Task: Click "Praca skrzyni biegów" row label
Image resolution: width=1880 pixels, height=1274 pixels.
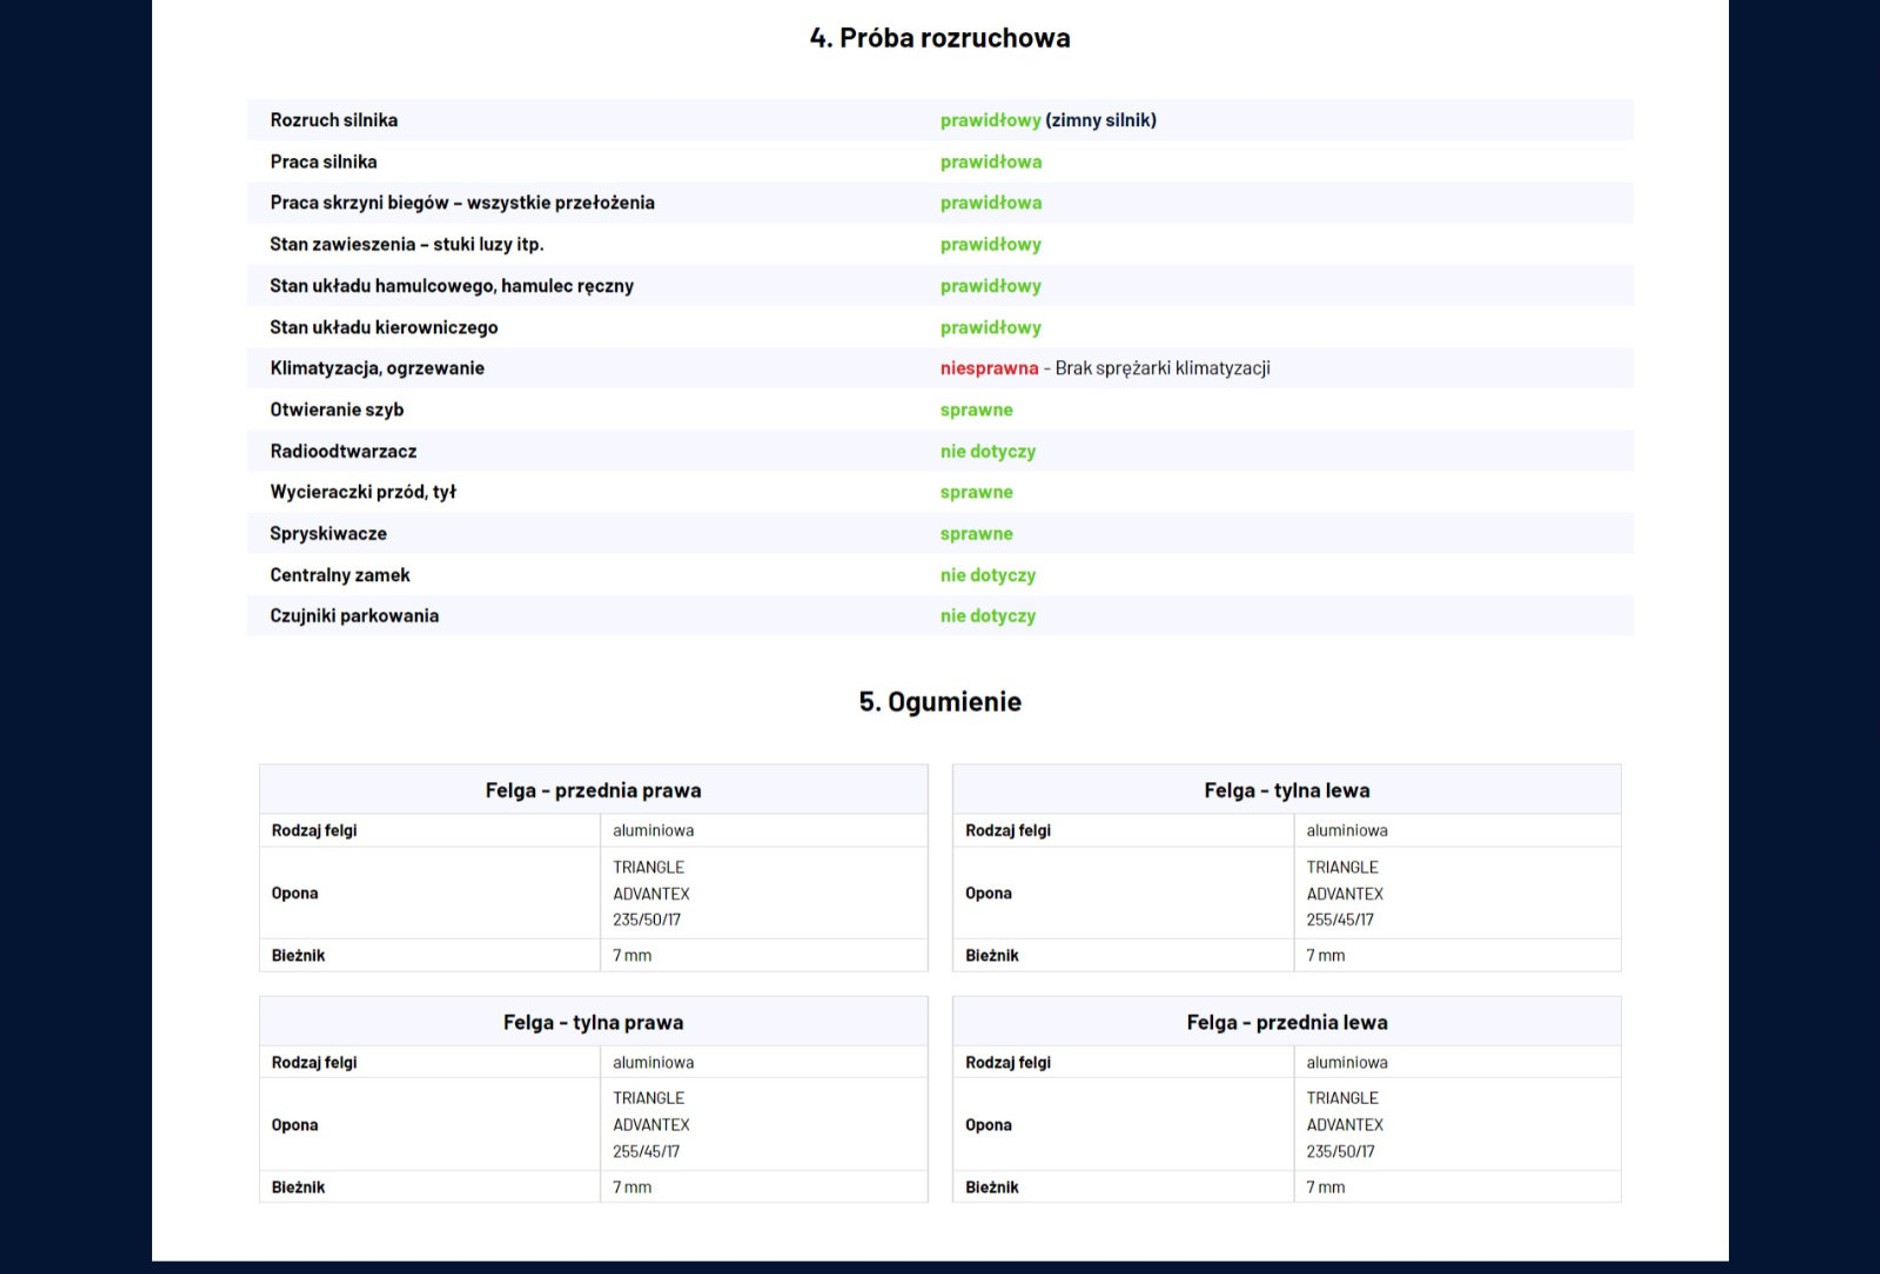Action: click(461, 203)
